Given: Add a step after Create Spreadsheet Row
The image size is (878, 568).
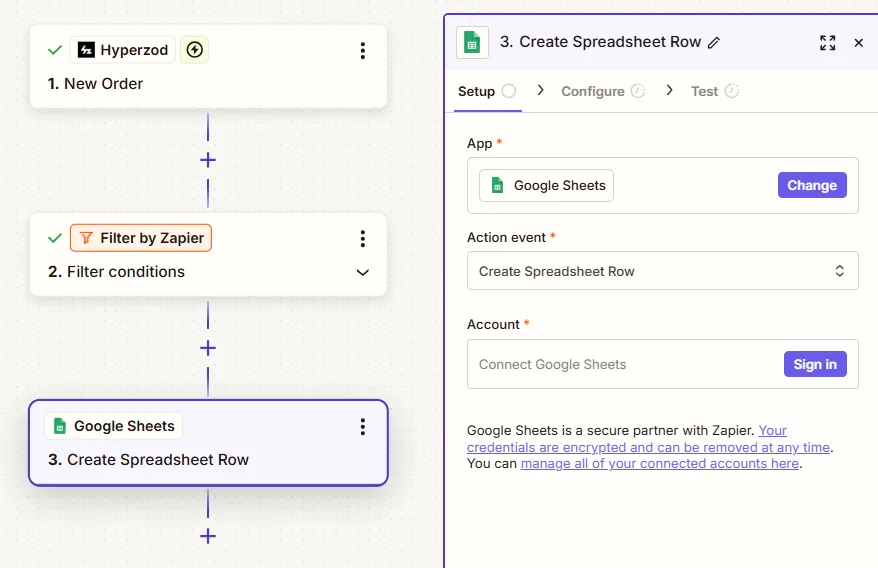Looking at the screenshot, I should [x=208, y=537].
